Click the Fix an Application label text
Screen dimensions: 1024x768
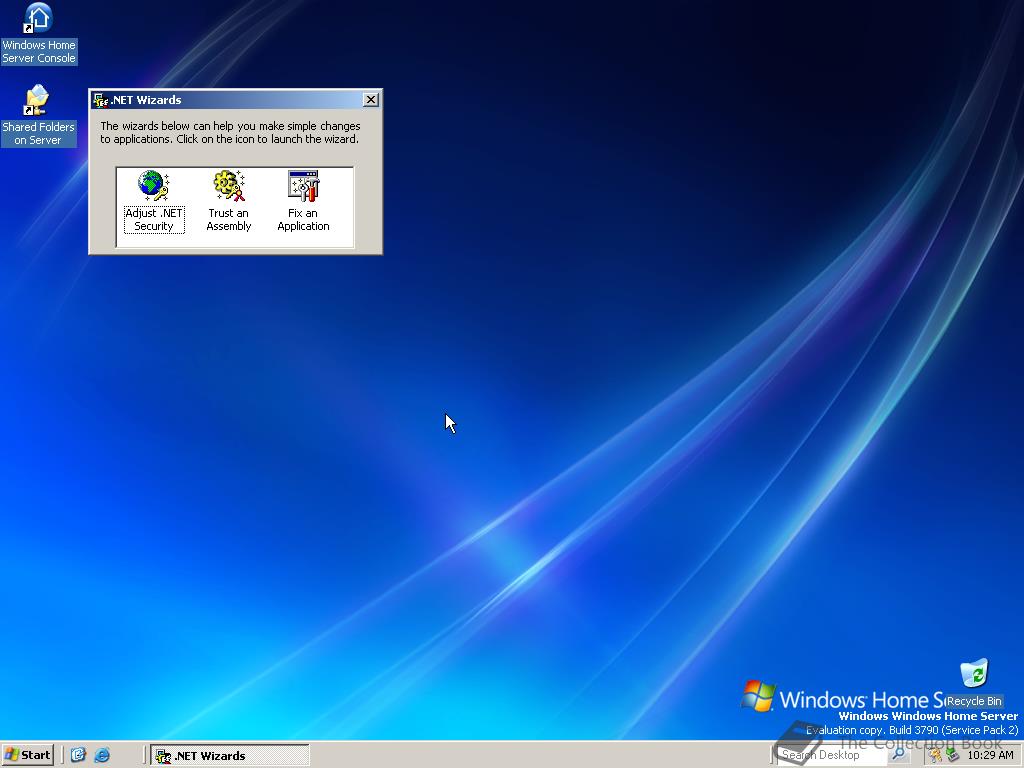coord(303,219)
